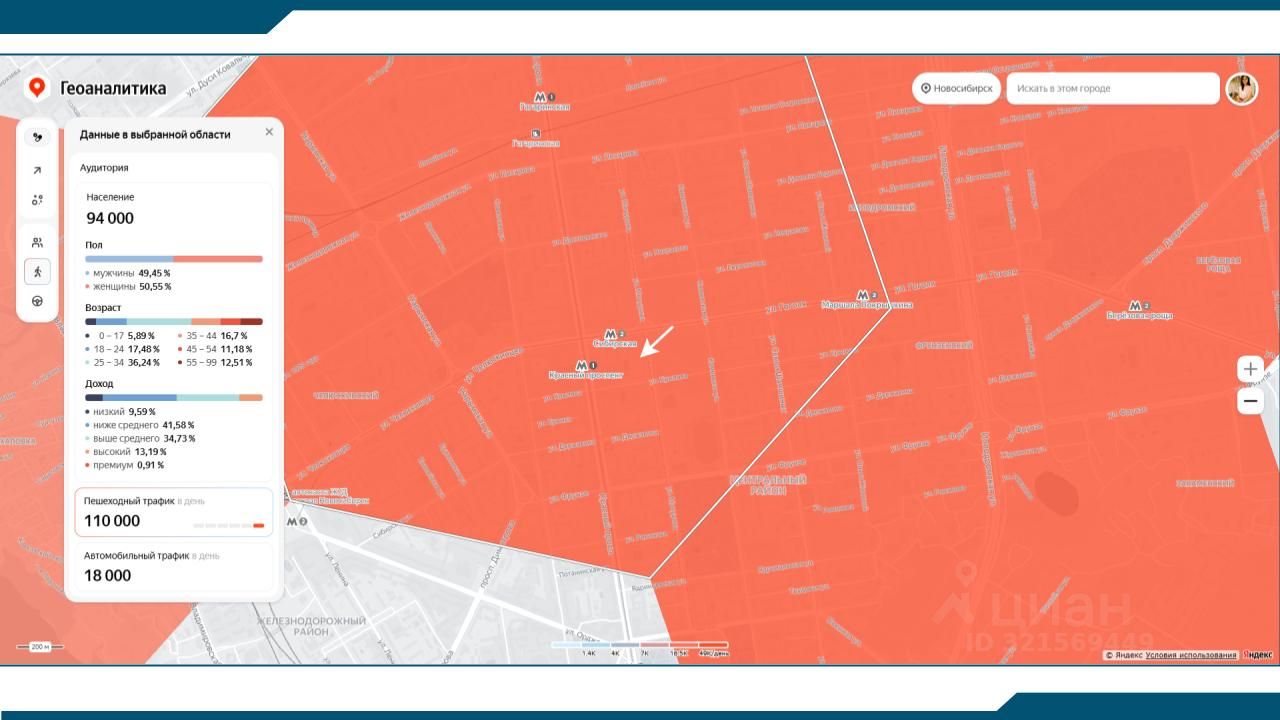Image resolution: width=1280 pixels, height=720 pixels.
Task: Open the user profile avatar
Action: click(x=1242, y=88)
